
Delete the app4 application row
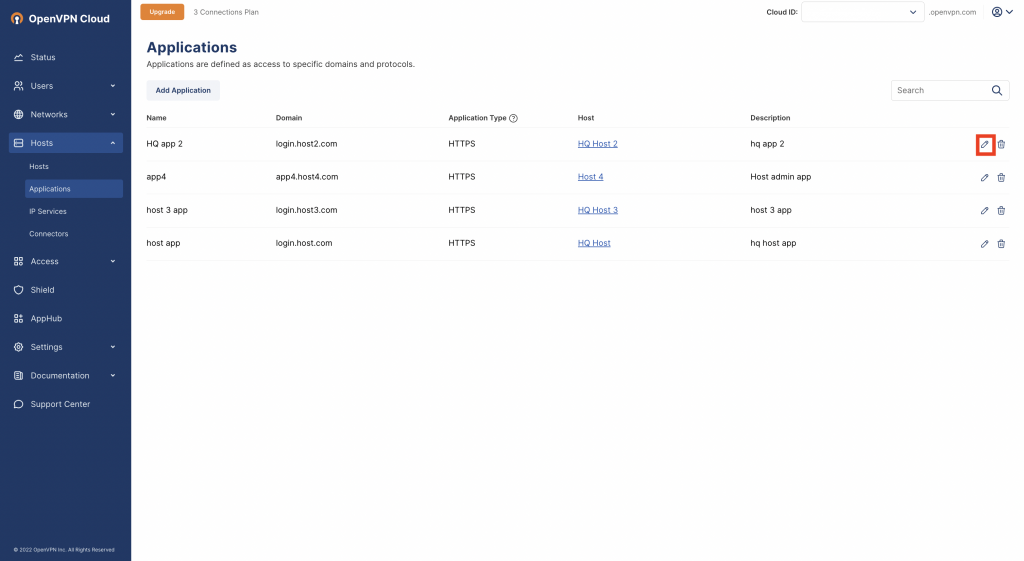(1001, 178)
